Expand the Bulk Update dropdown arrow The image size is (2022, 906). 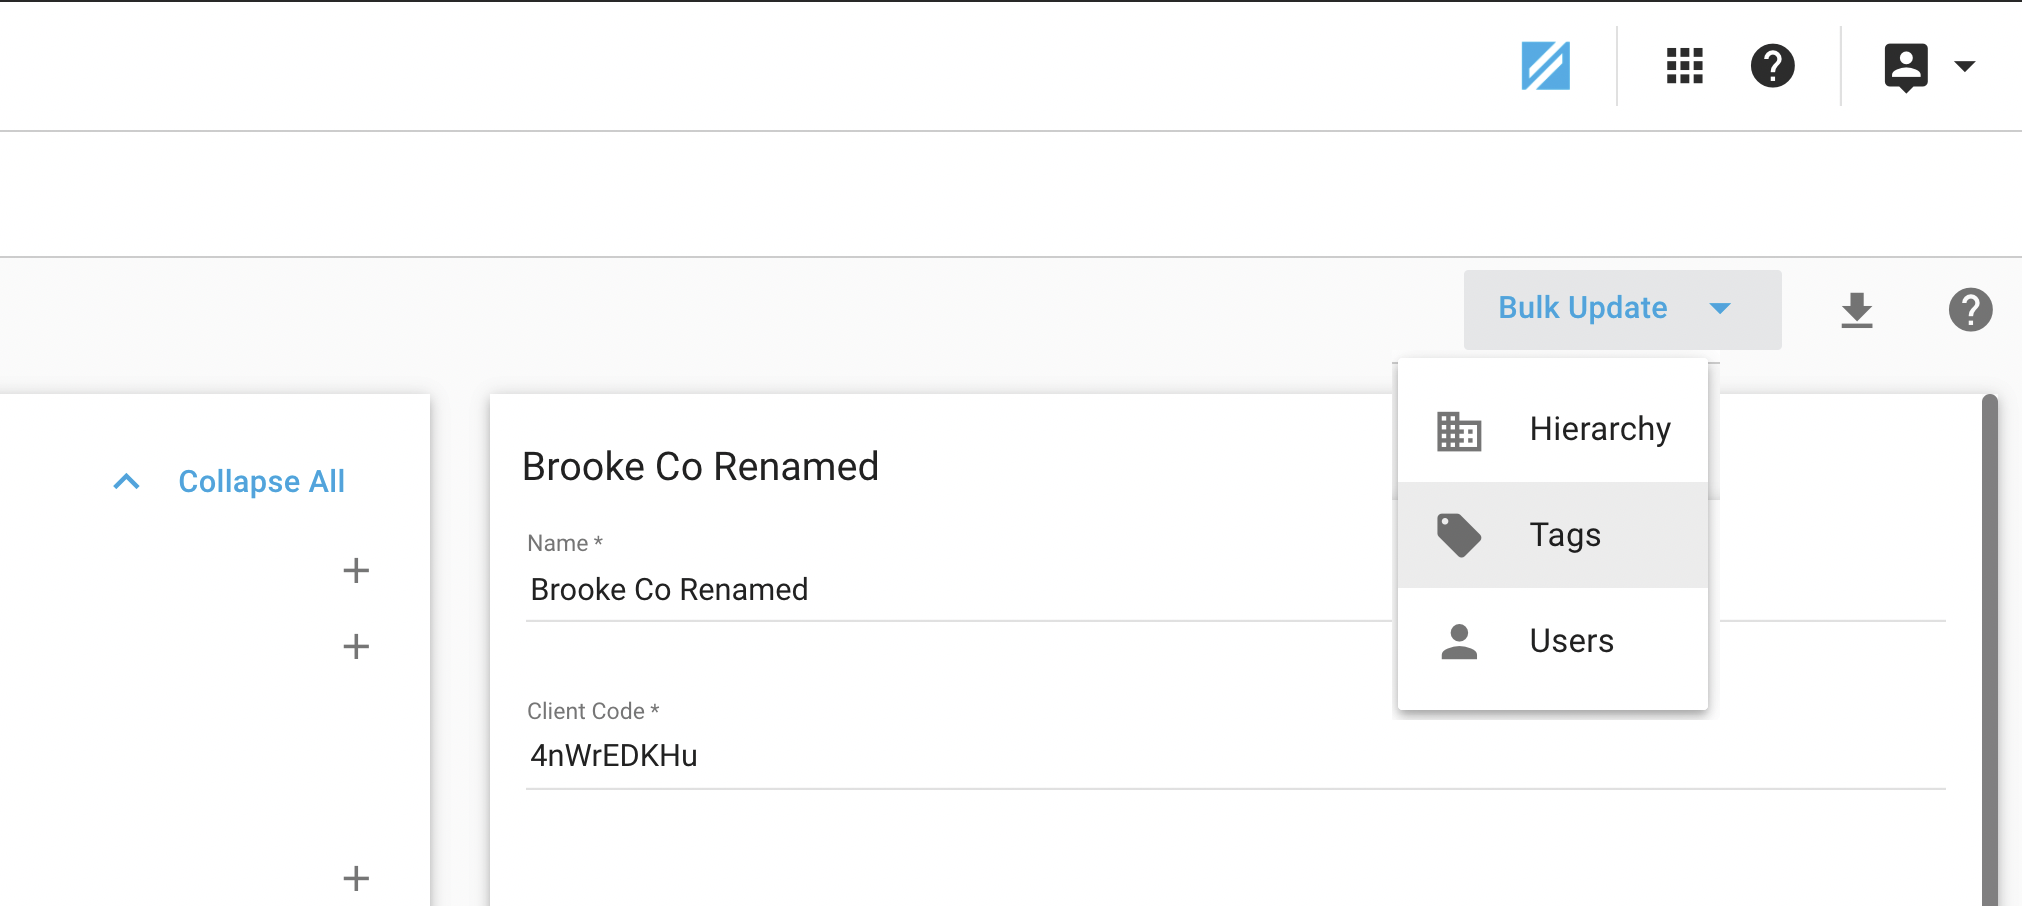click(1720, 309)
